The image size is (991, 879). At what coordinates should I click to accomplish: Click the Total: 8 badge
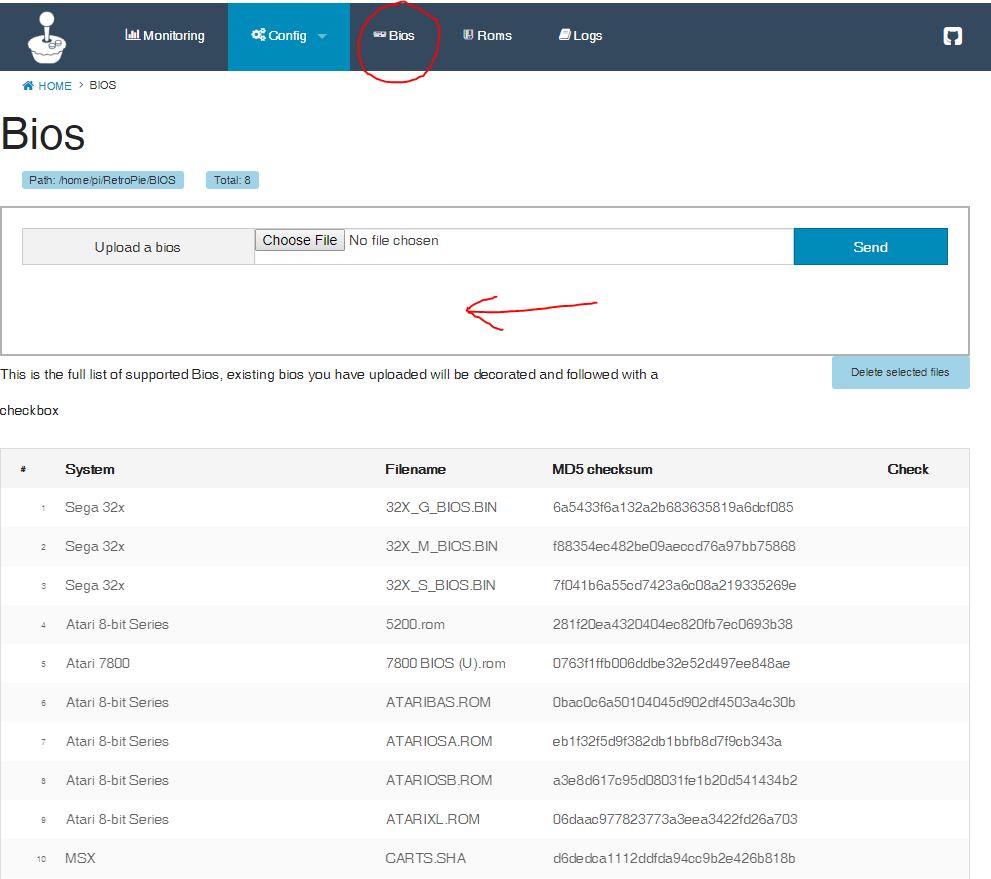coord(233,181)
